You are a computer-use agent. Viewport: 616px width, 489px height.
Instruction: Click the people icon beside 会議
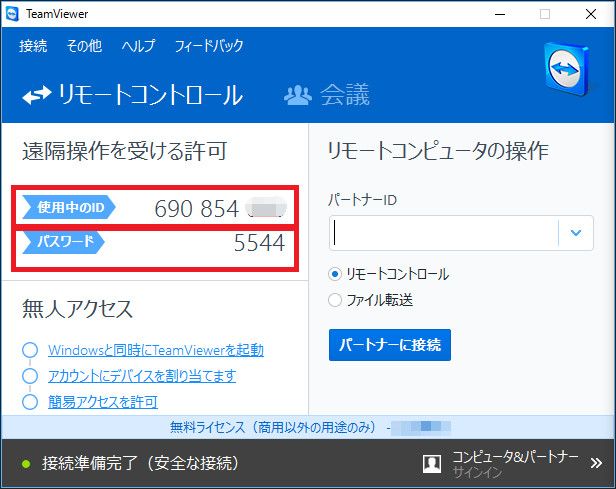tap(298, 95)
